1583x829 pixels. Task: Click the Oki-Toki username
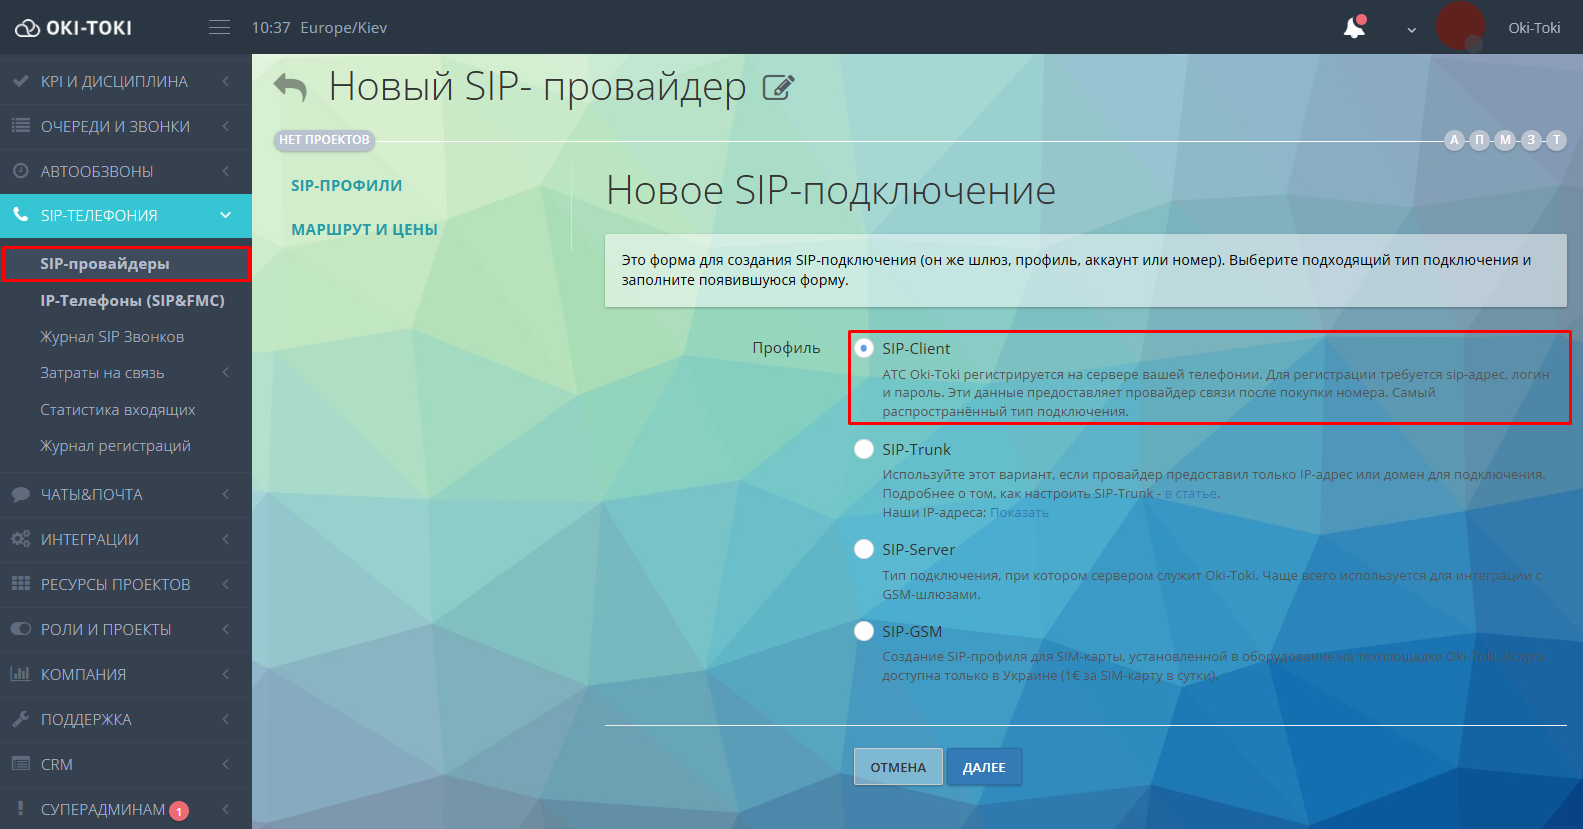coord(1534,28)
